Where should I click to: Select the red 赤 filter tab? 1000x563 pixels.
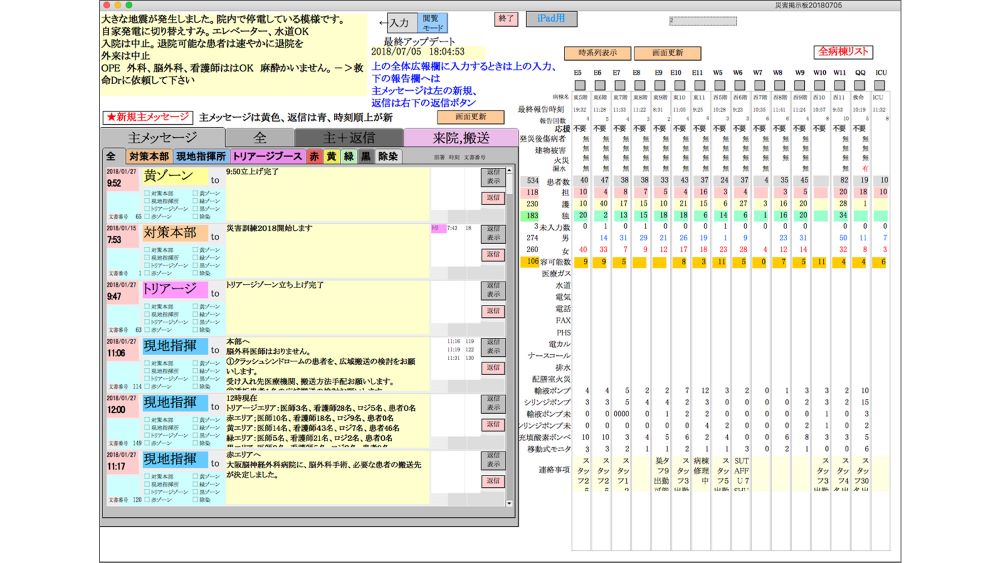click(314, 156)
